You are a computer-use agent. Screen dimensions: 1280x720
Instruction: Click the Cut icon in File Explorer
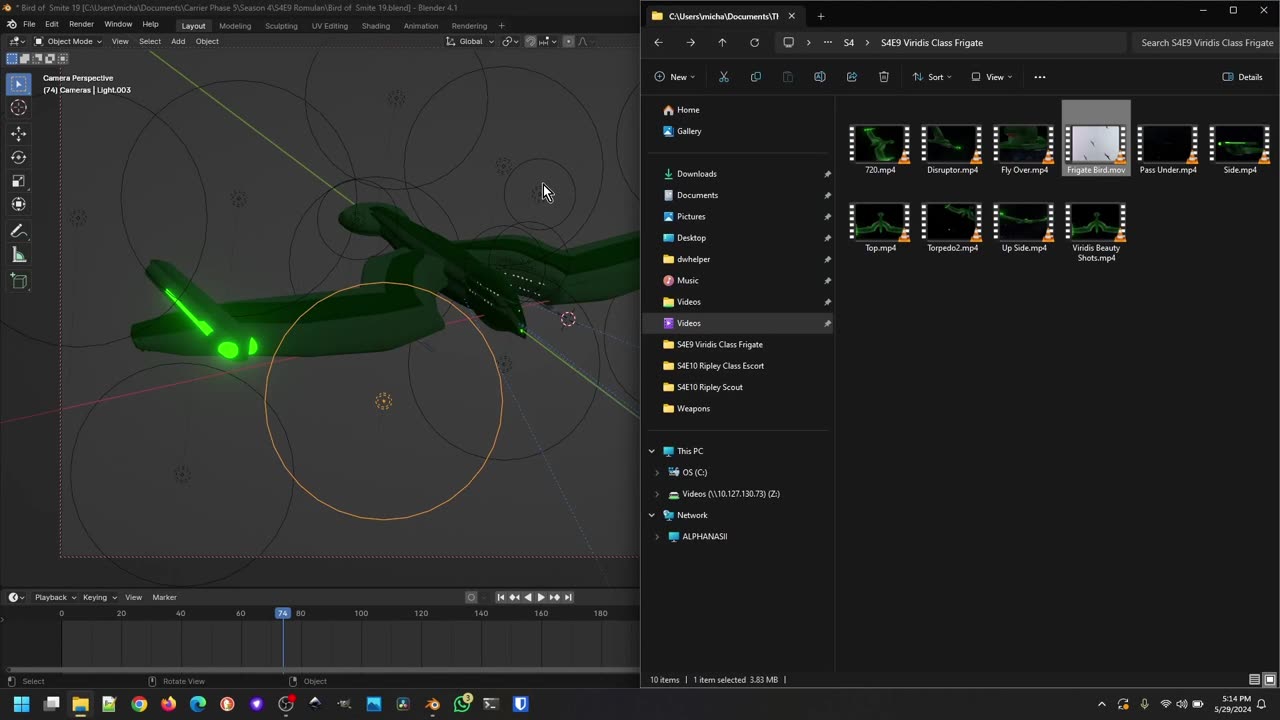[x=724, y=77]
